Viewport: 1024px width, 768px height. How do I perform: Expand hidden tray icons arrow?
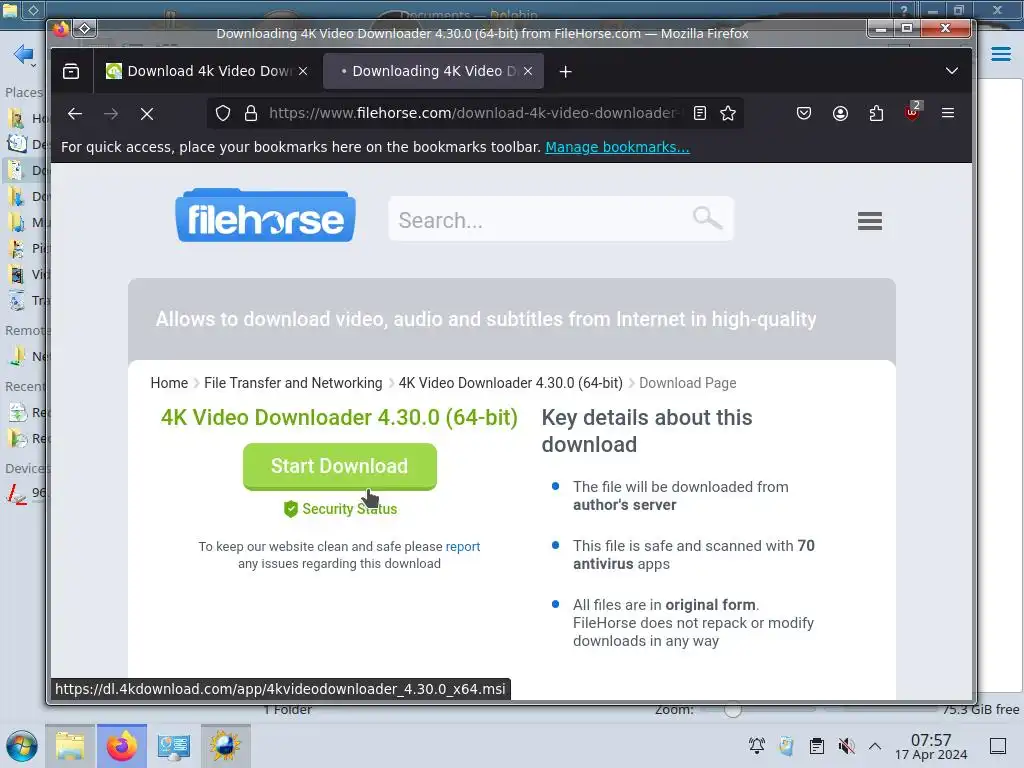click(875, 746)
